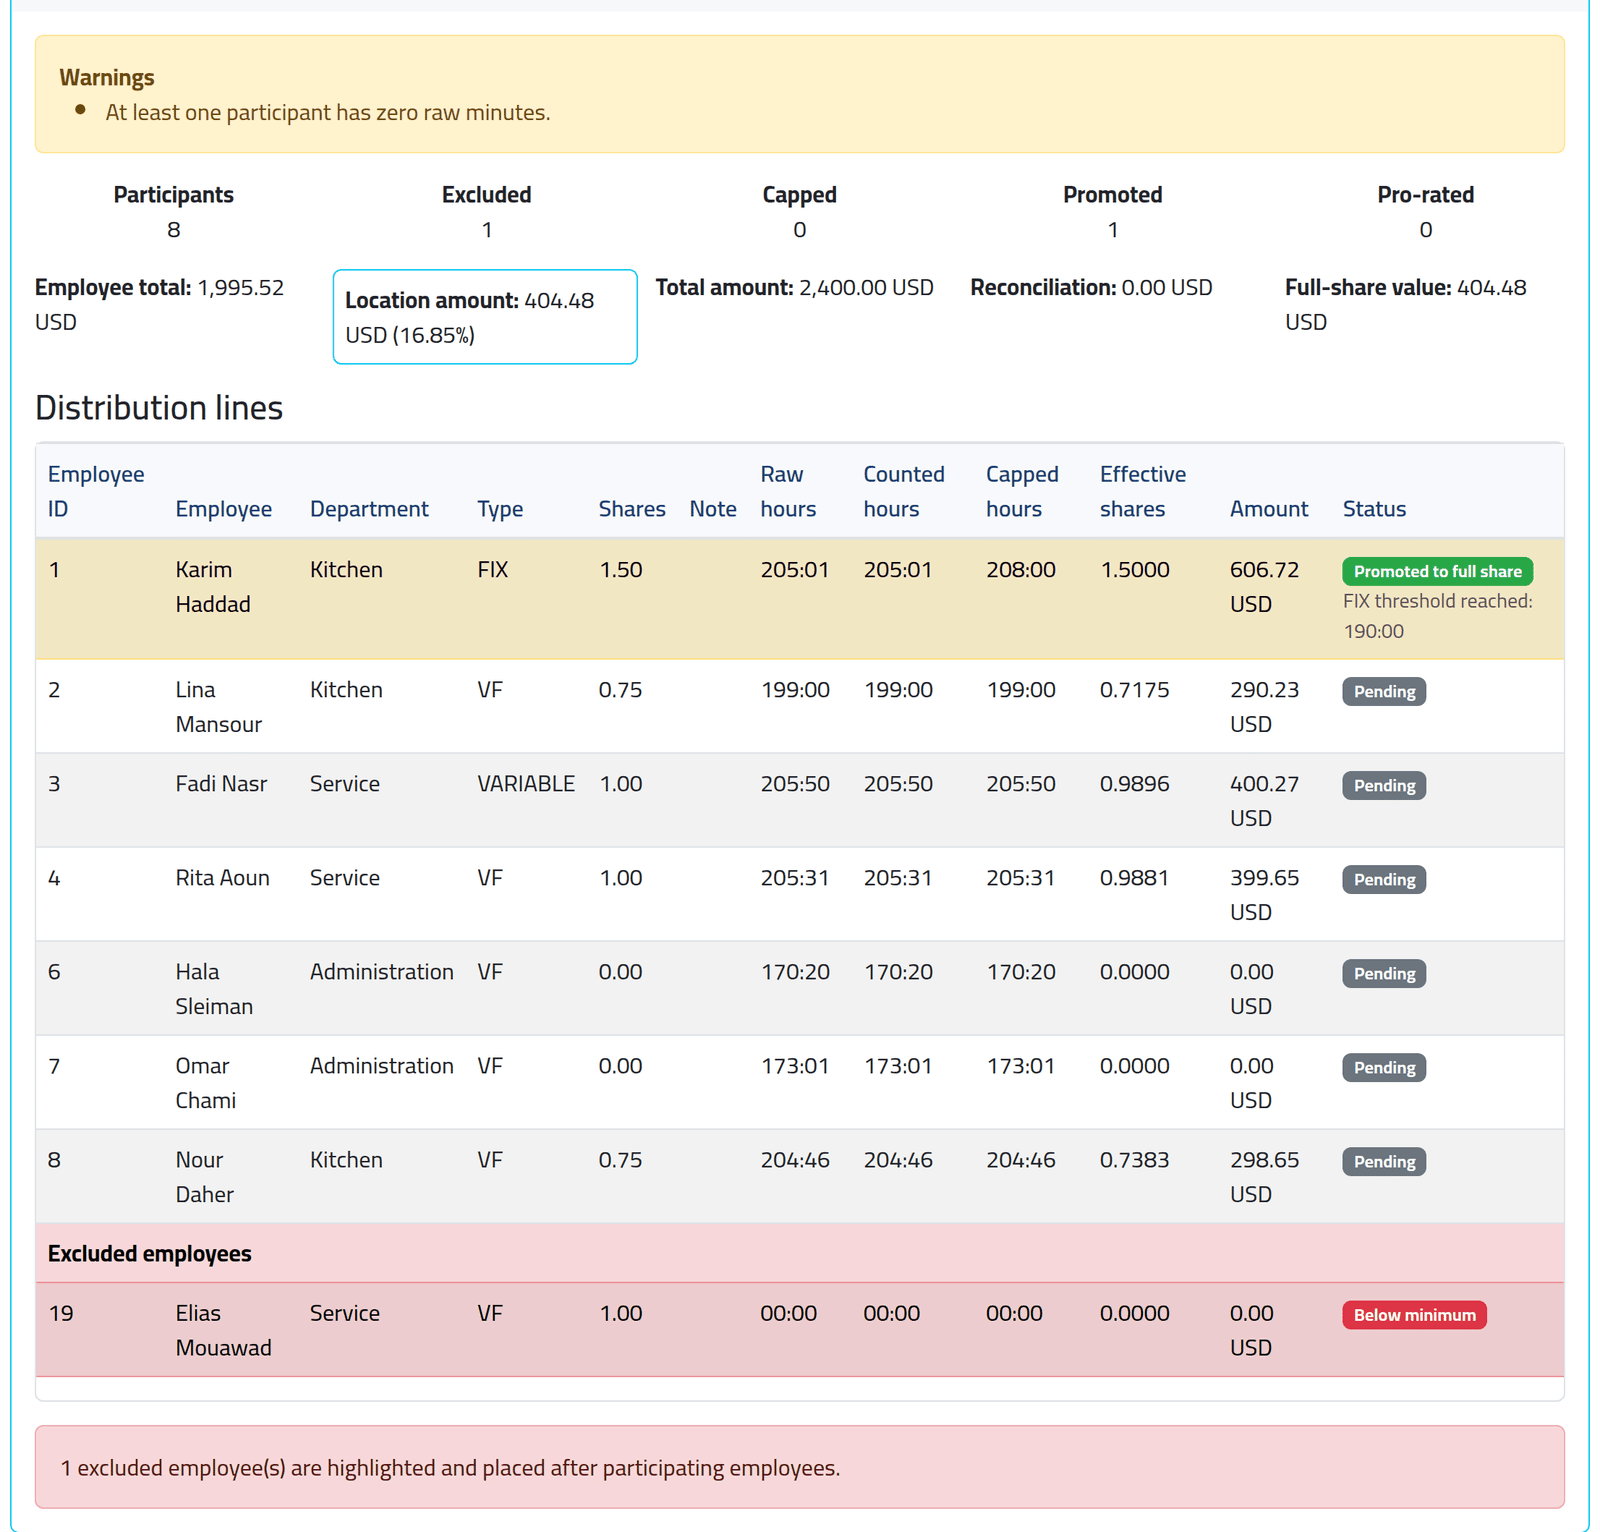Click the Pending badge for Omar Chami
Image resolution: width=1600 pixels, height=1532 pixels.
click(x=1384, y=1067)
